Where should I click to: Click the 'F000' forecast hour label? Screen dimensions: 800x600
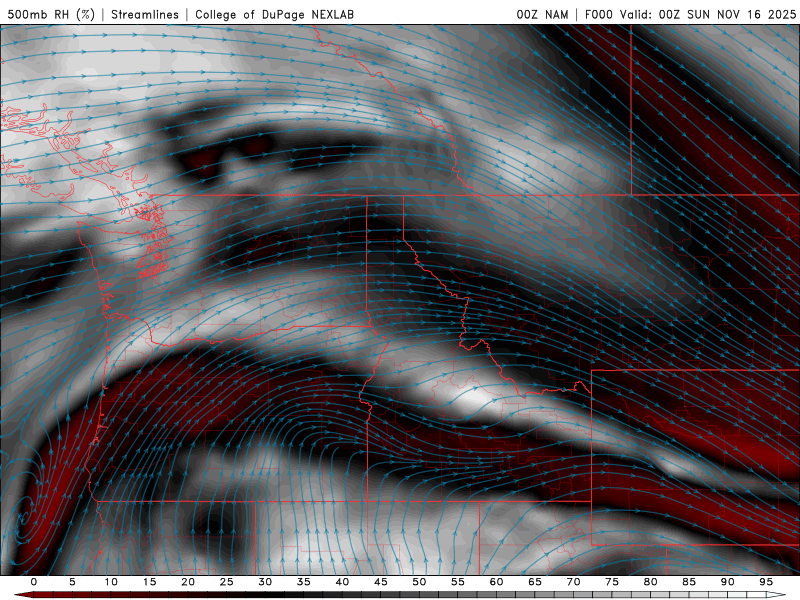tap(599, 14)
